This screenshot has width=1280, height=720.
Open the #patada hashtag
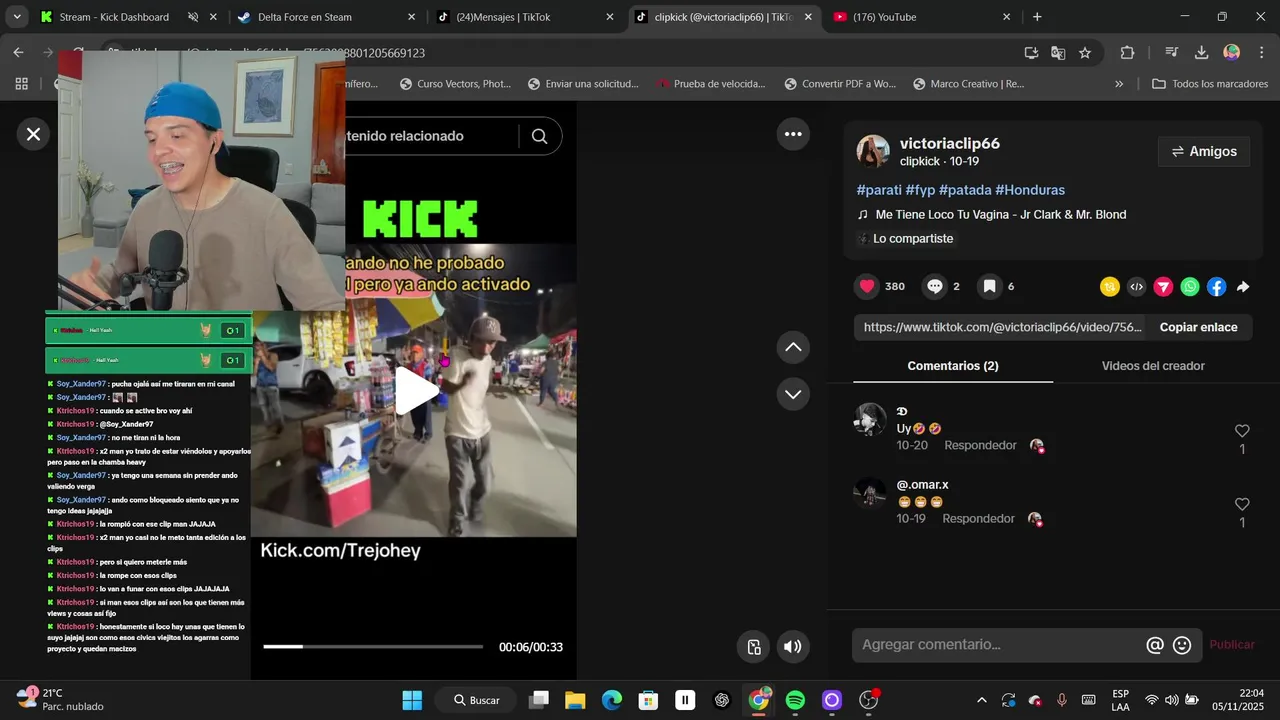click(965, 190)
